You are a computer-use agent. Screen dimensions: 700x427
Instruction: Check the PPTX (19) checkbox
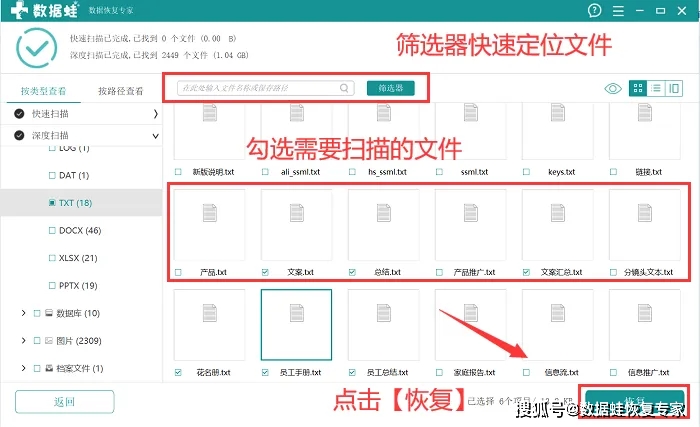click(52, 286)
